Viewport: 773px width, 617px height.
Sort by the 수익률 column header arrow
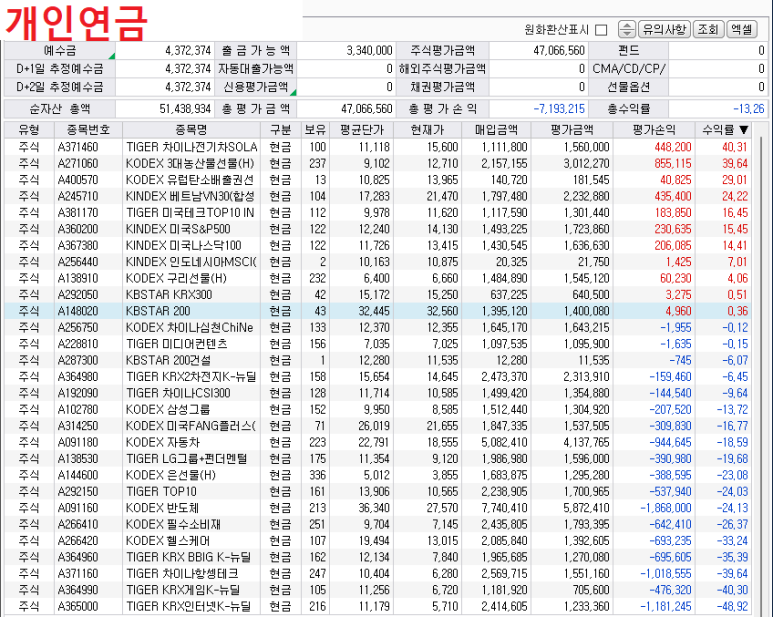[744, 130]
